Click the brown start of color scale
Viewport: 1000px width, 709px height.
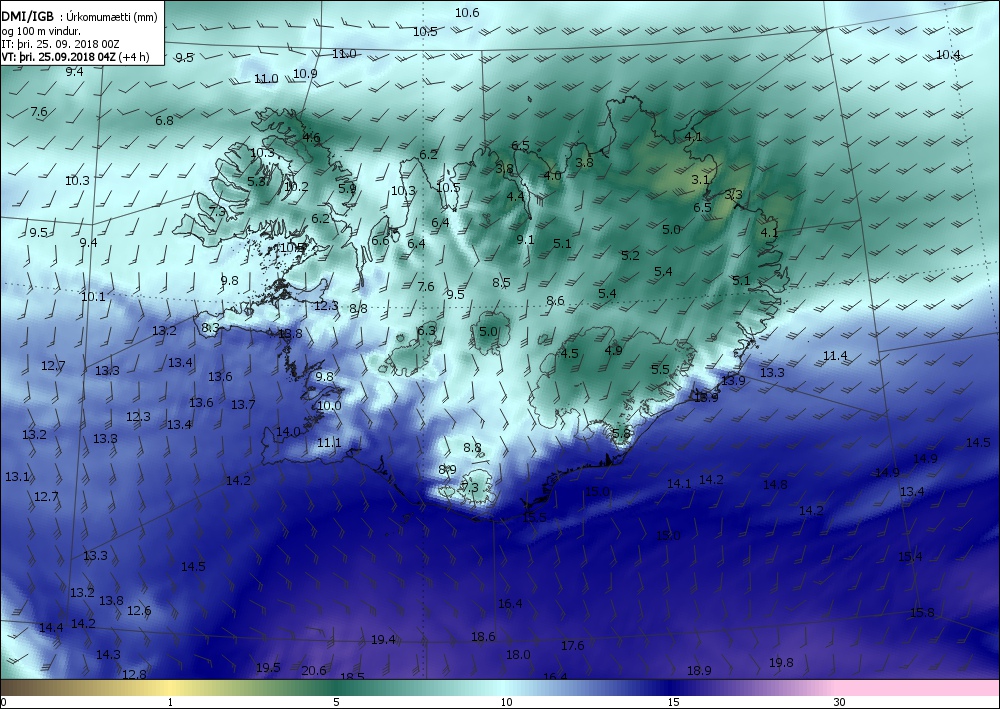pyautogui.click(x=26, y=688)
